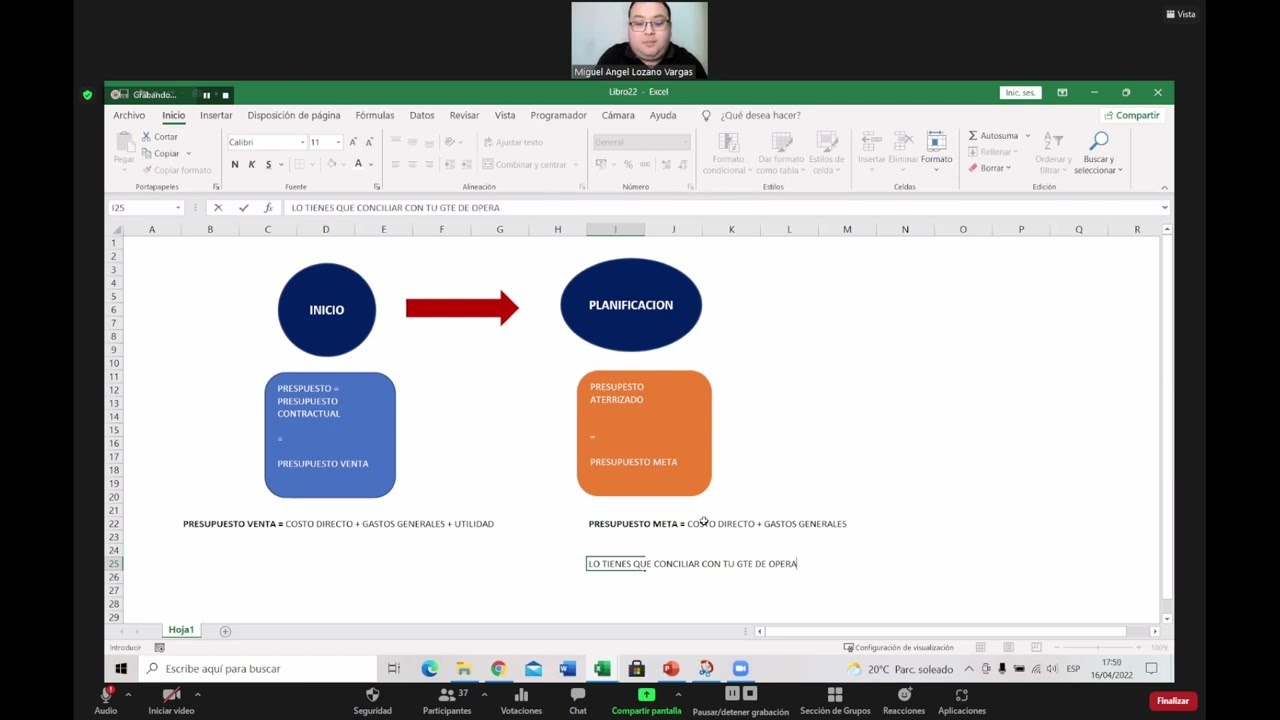Open Buscar y seleccionar magnifier menu
1280x720 pixels.
pos(1099,153)
